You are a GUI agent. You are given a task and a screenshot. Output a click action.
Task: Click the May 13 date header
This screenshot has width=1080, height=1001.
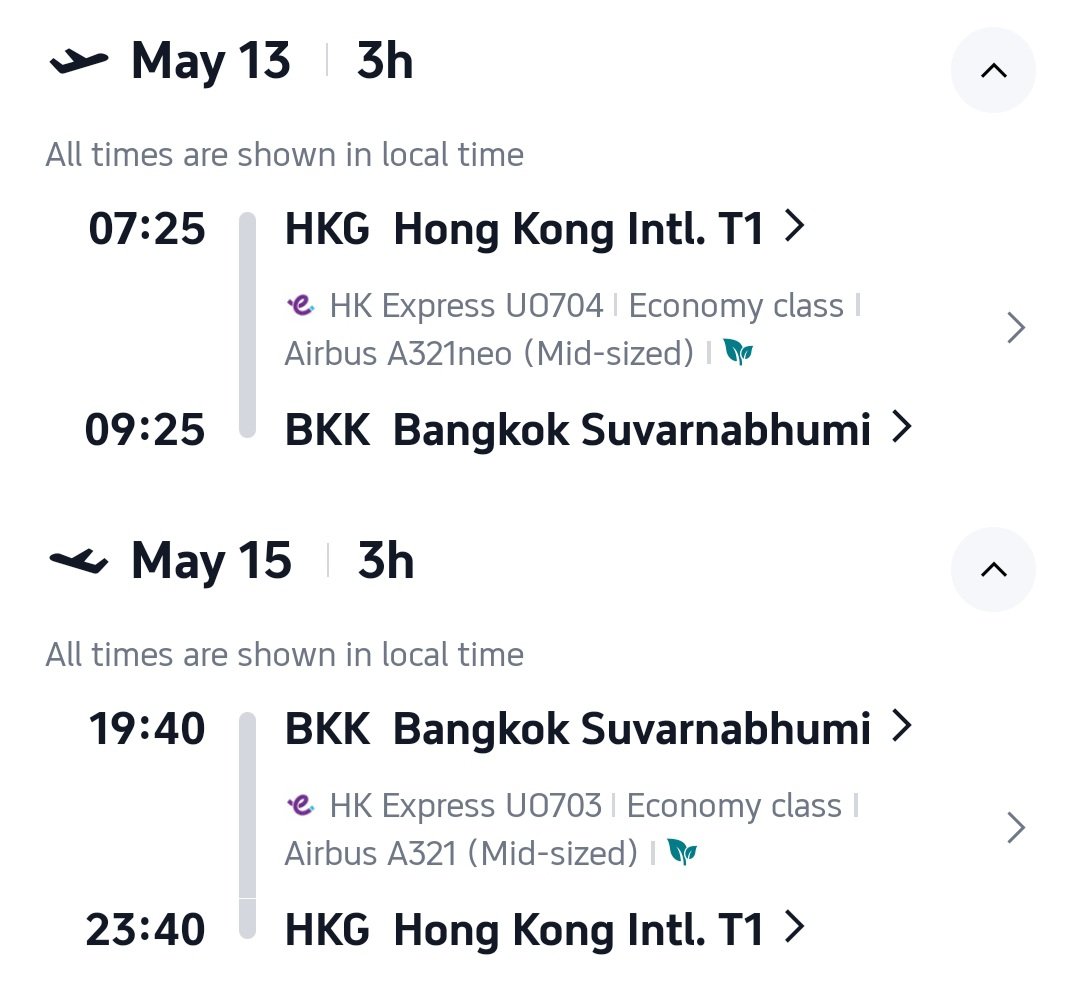[211, 62]
